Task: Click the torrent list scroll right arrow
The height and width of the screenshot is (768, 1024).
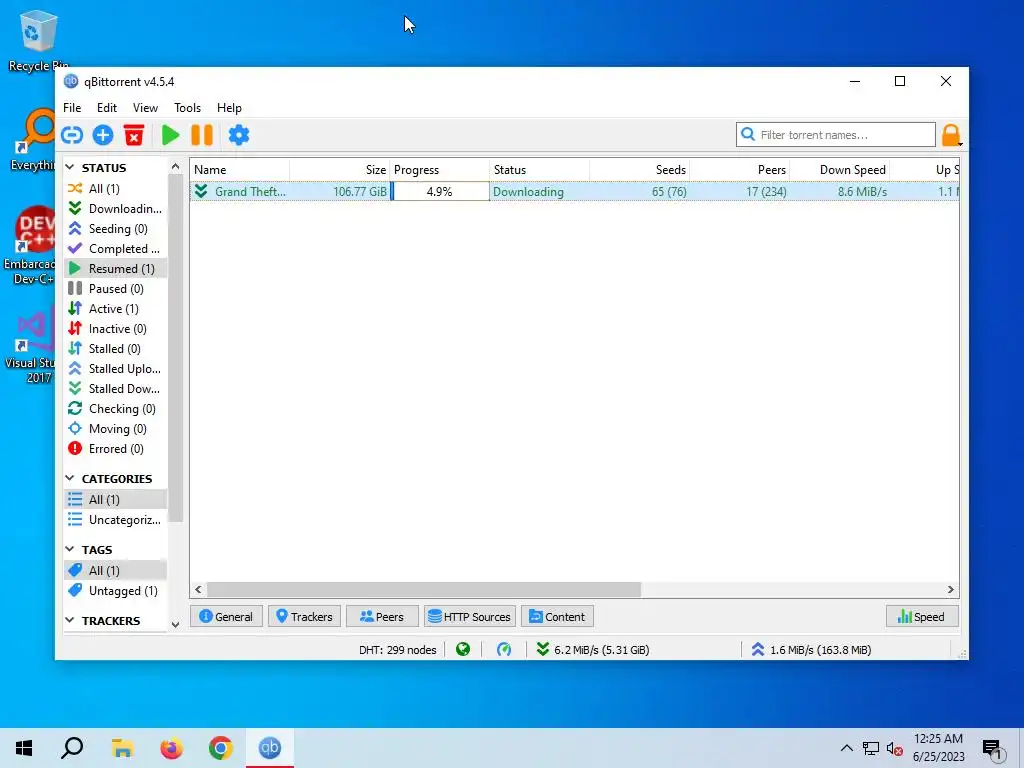Action: [x=950, y=590]
